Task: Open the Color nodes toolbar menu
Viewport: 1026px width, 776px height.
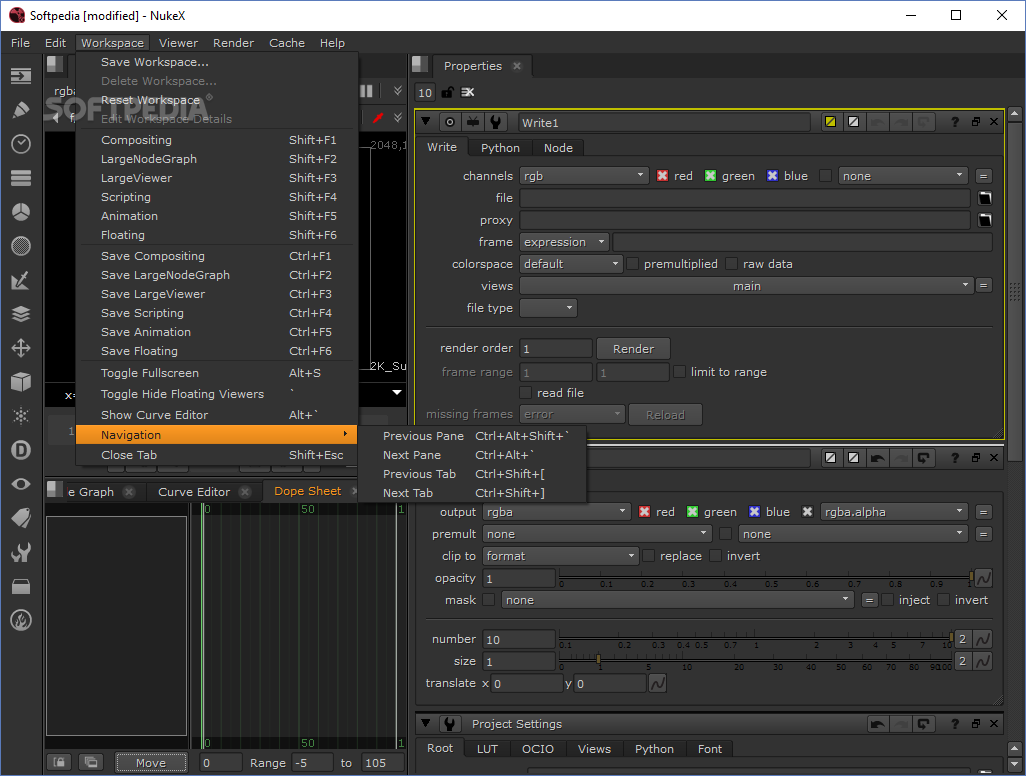Action: tap(21, 212)
